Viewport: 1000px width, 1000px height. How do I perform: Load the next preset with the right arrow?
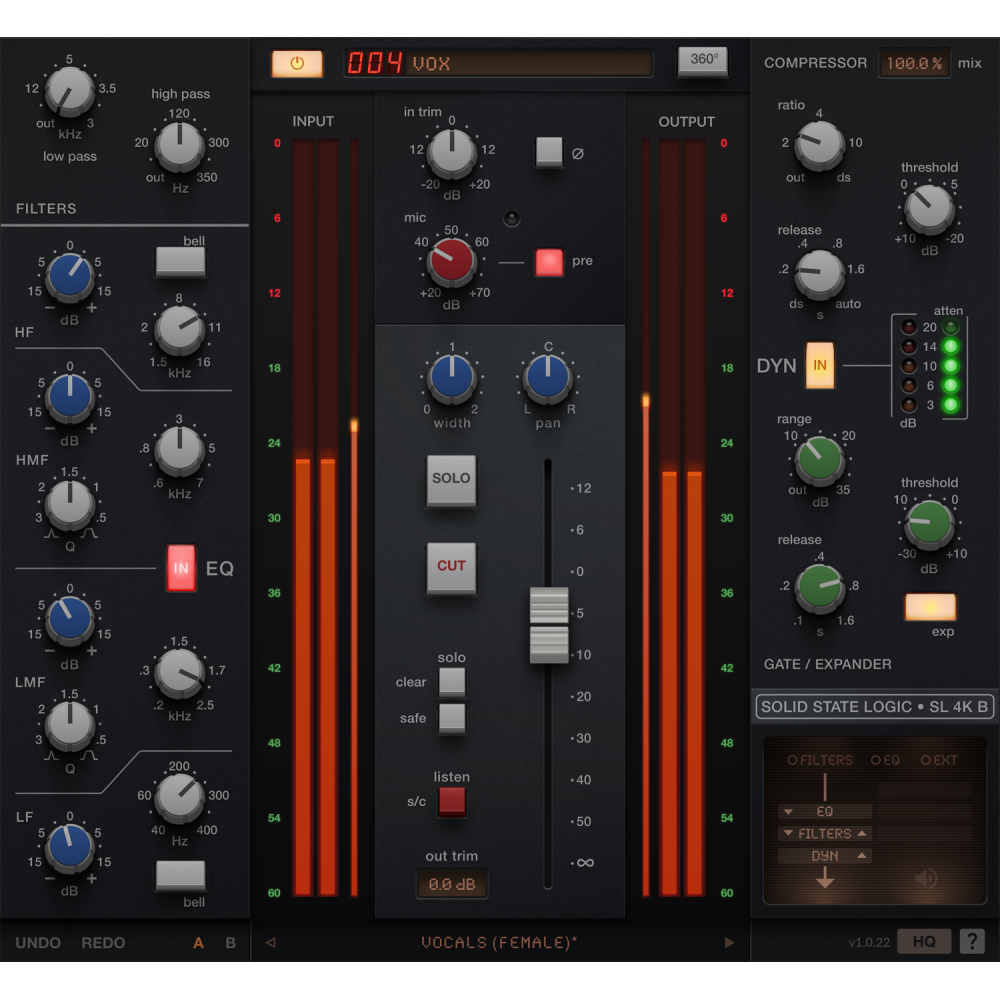click(x=730, y=942)
